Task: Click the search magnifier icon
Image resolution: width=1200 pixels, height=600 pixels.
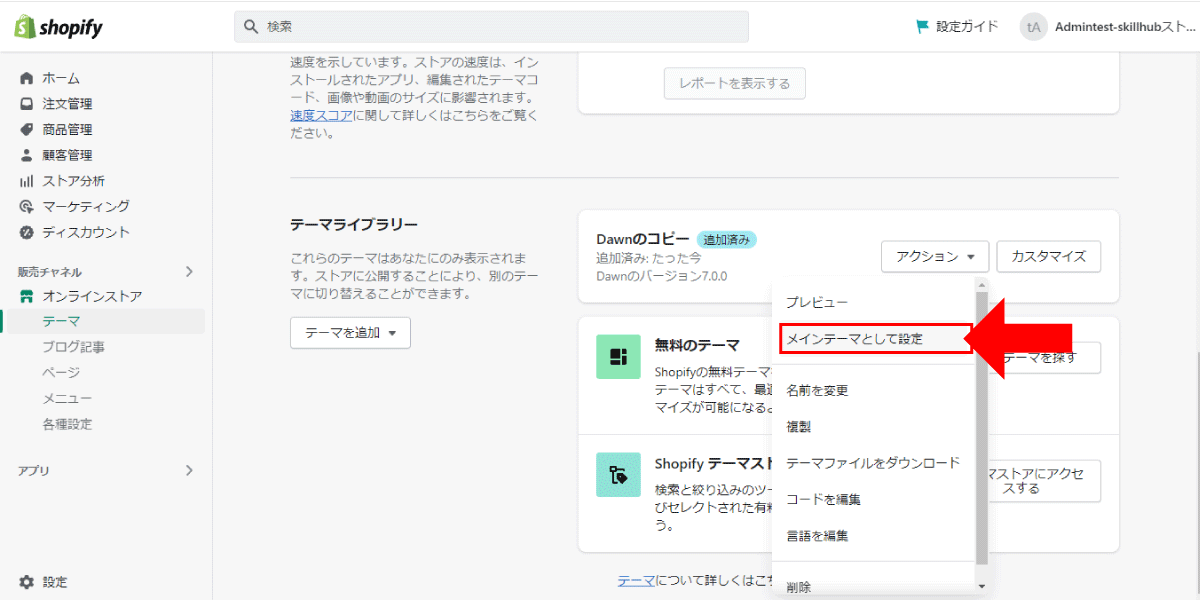Action: [251, 27]
